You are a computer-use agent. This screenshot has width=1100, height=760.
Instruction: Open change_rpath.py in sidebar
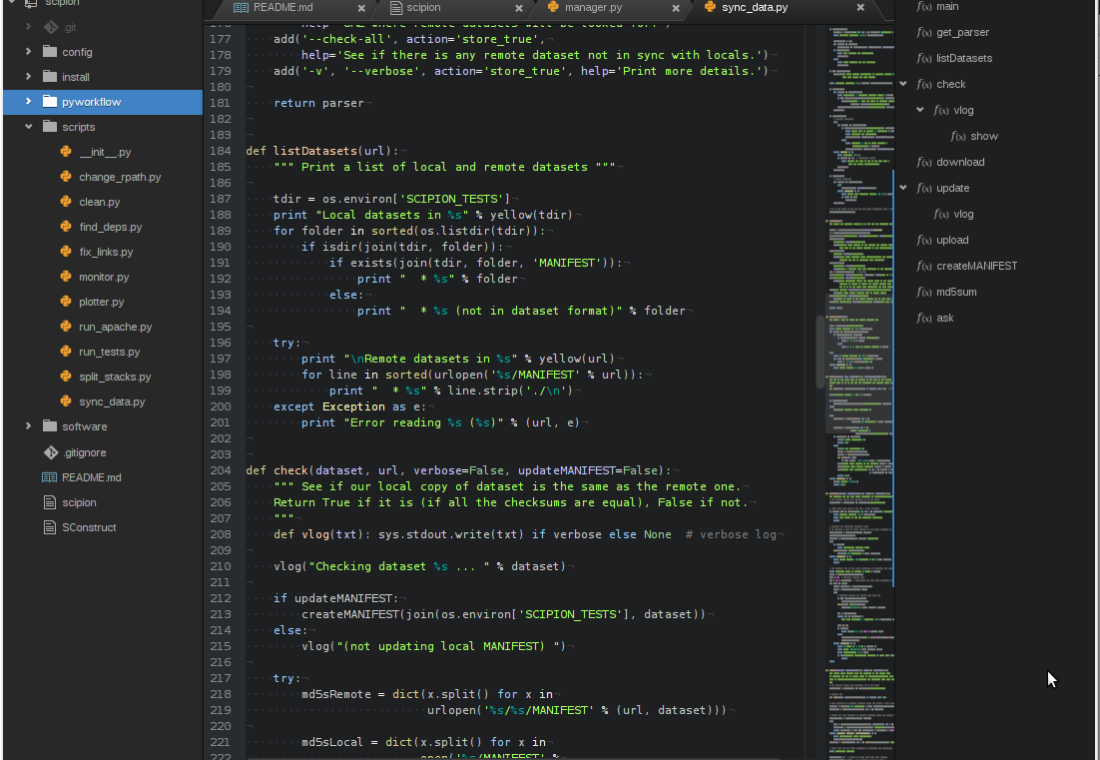click(120, 177)
